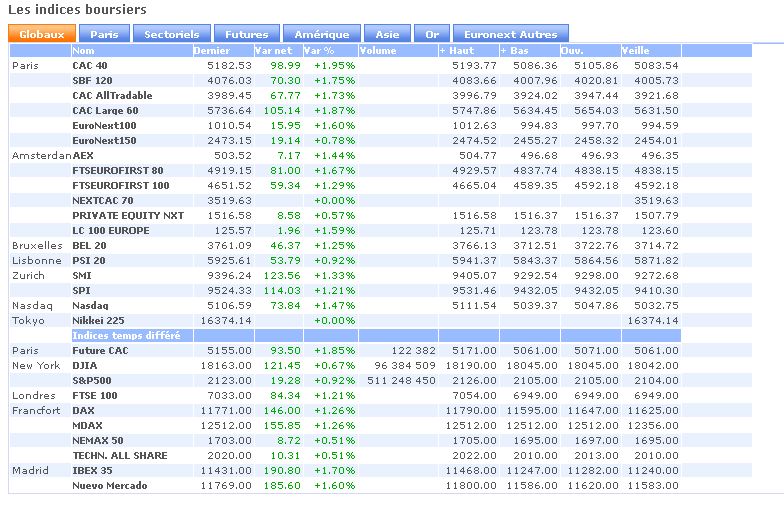
Task: Open the IBEX 35 index
Action: [92, 470]
